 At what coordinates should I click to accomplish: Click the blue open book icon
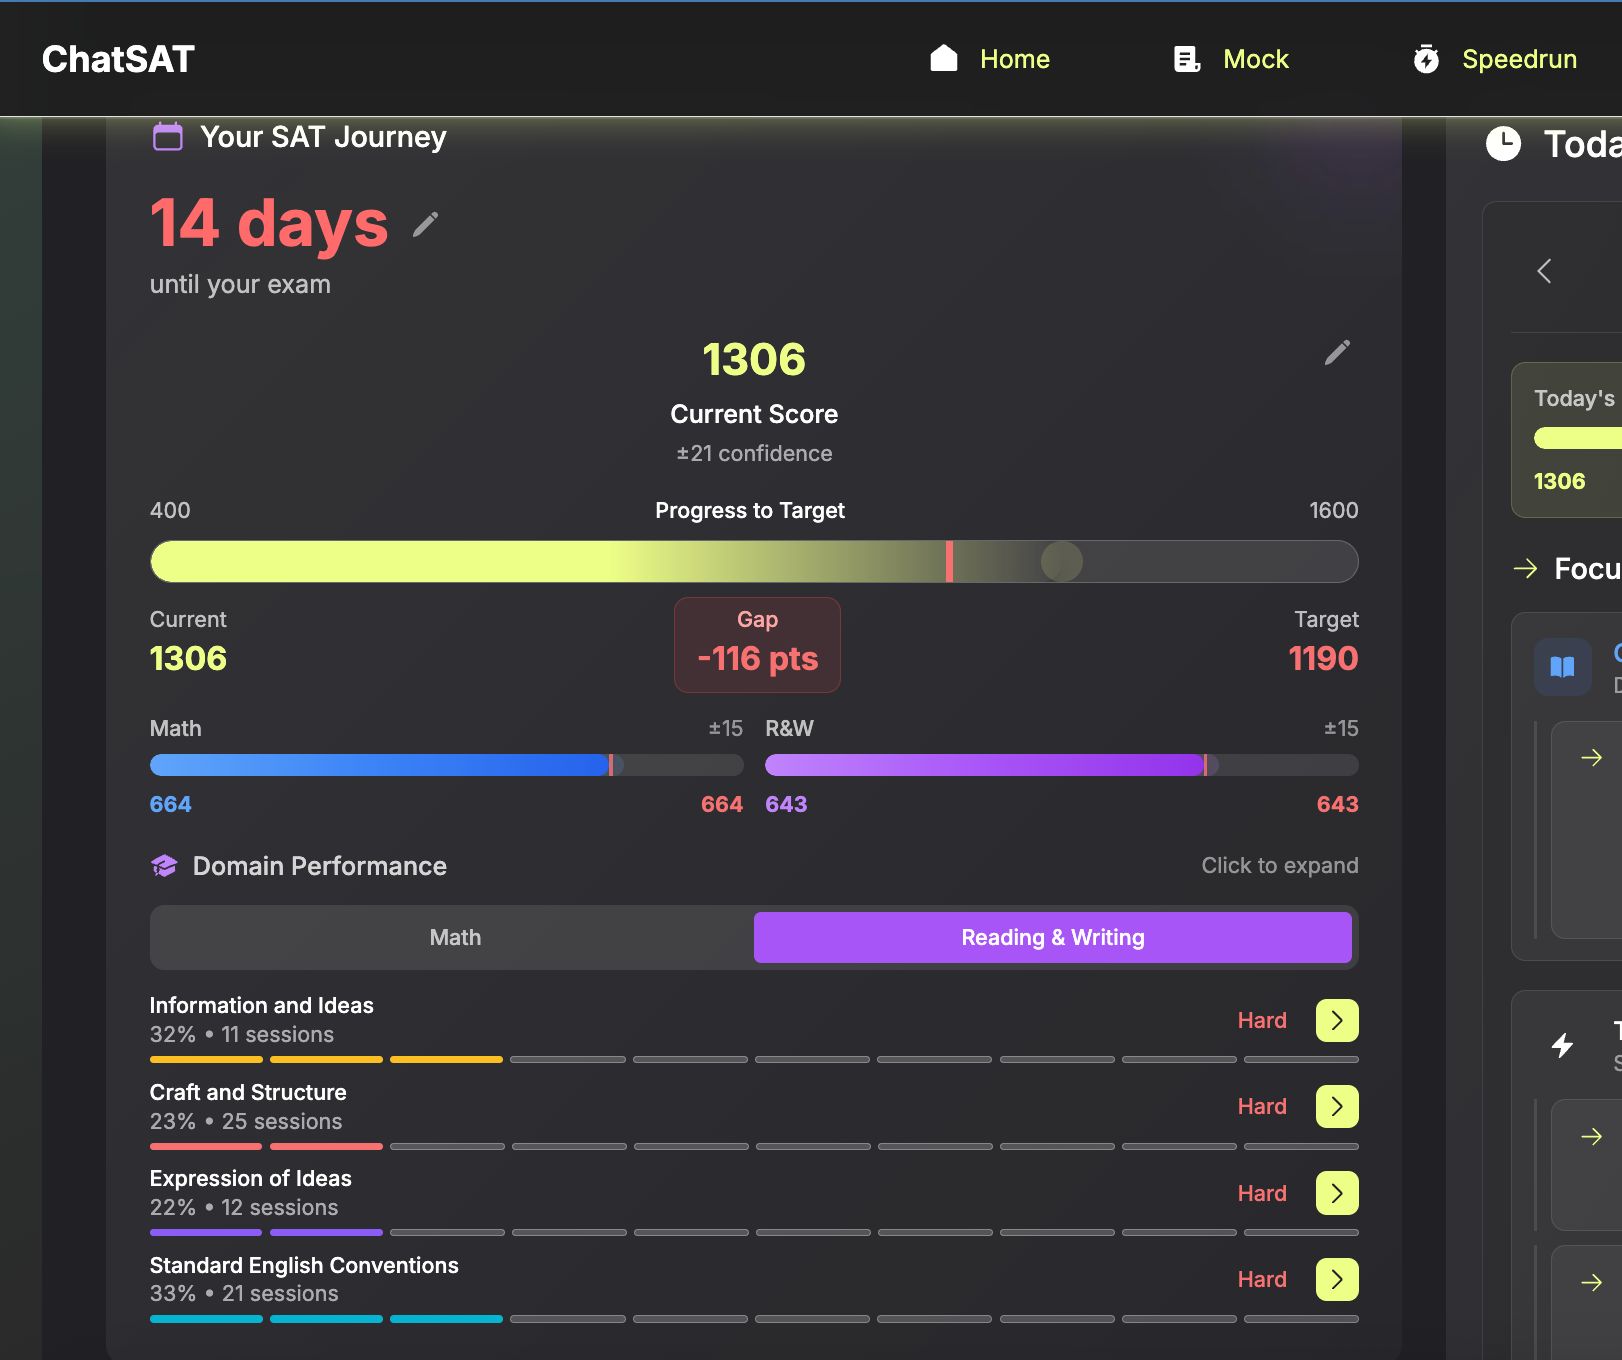(x=1562, y=666)
